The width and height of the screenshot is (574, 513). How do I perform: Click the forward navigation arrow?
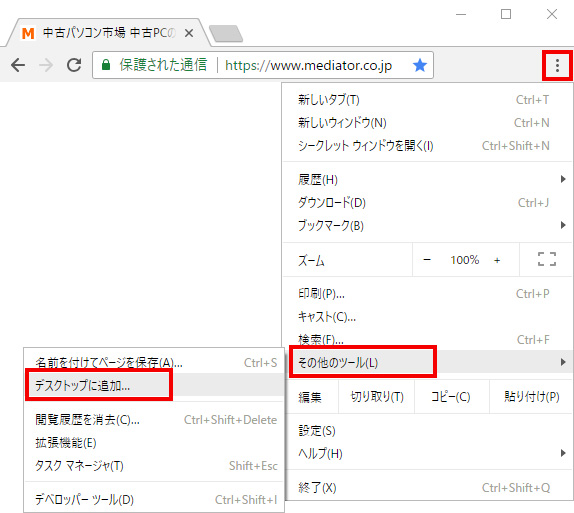(46, 66)
